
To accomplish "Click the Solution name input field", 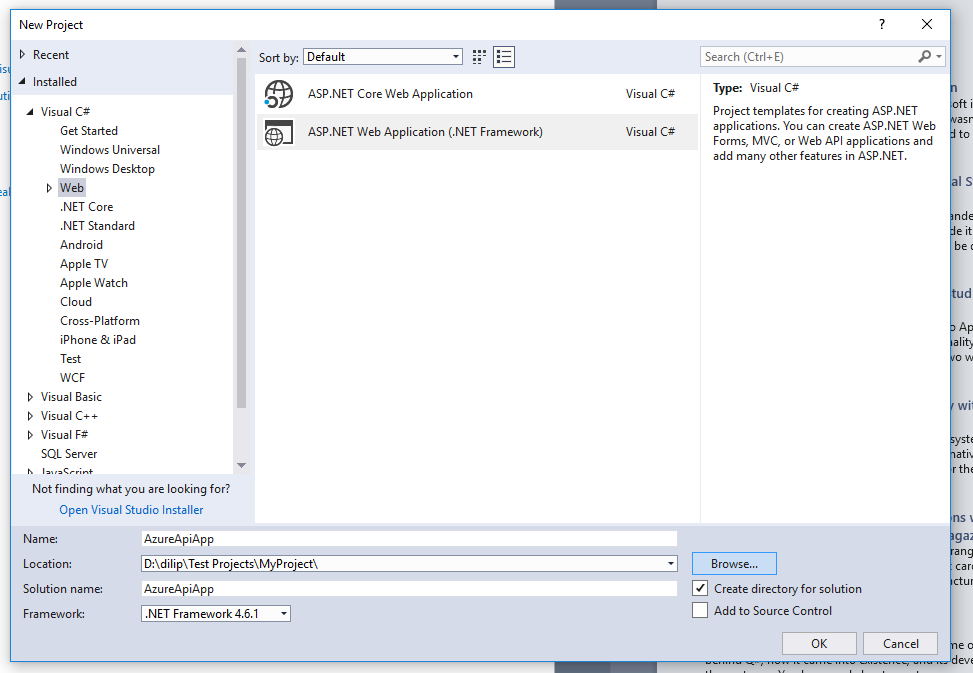I will (409, 589).
